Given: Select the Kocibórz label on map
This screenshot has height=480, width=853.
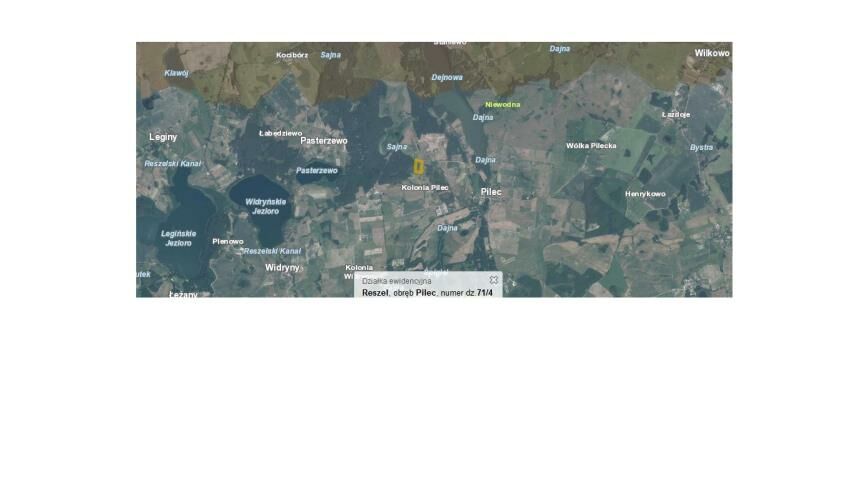Looking at the screenshot, I should point(292,55).
